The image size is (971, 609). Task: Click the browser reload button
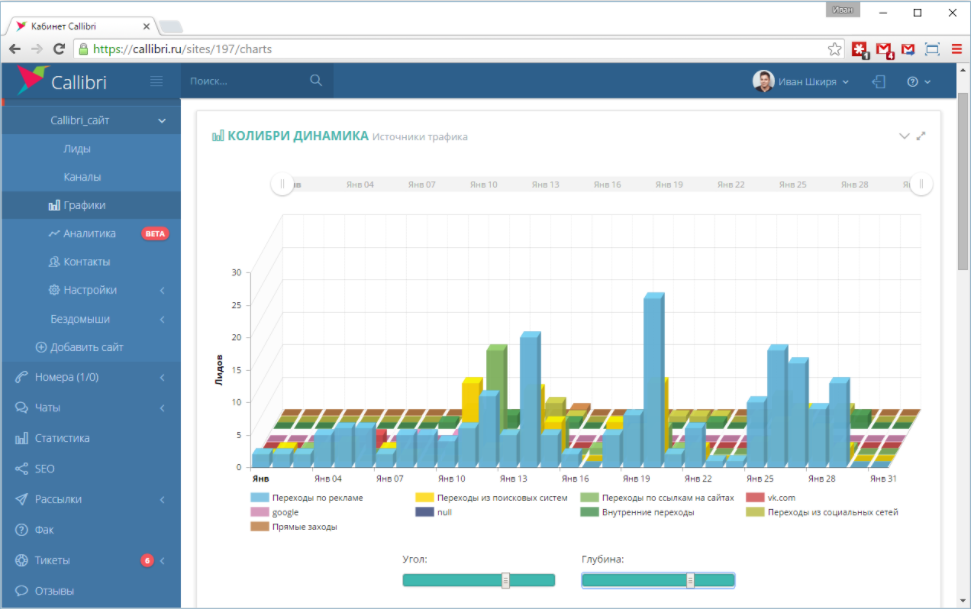pos(59,48)
